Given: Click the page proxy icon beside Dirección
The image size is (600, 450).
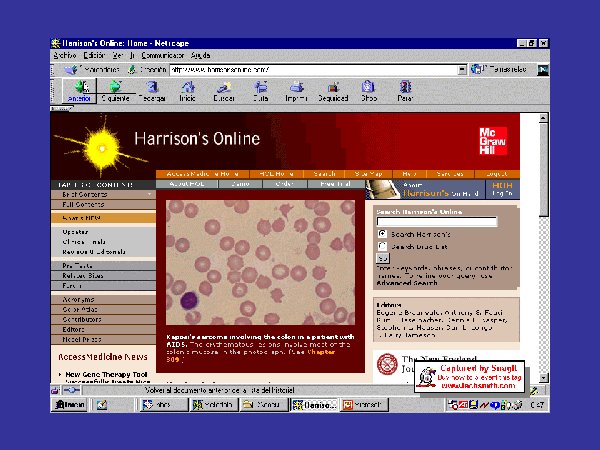Looking at the screenshot, I should tap(132, 70).
